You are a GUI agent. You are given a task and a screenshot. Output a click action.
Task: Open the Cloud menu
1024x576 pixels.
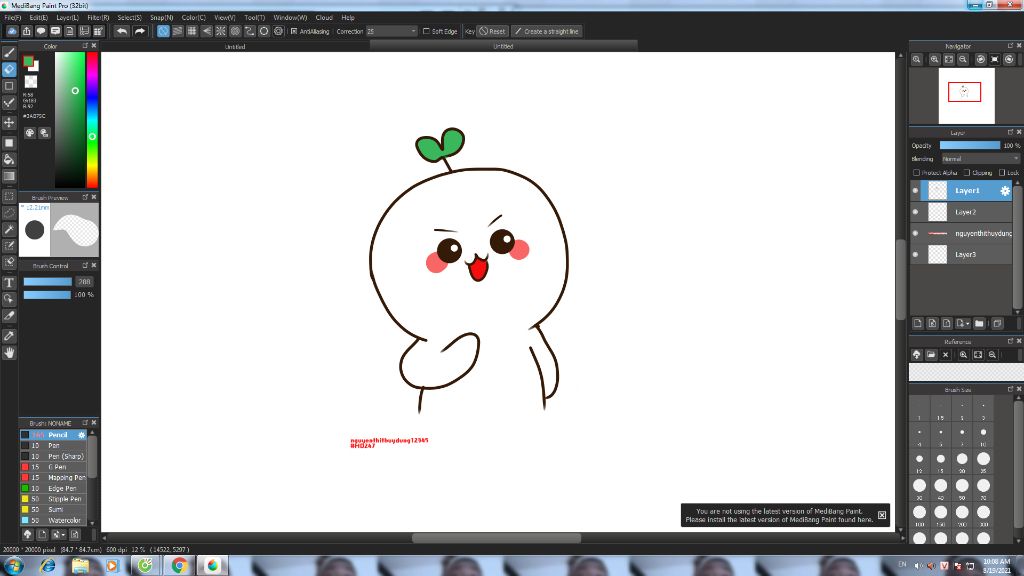click(324, 18)
